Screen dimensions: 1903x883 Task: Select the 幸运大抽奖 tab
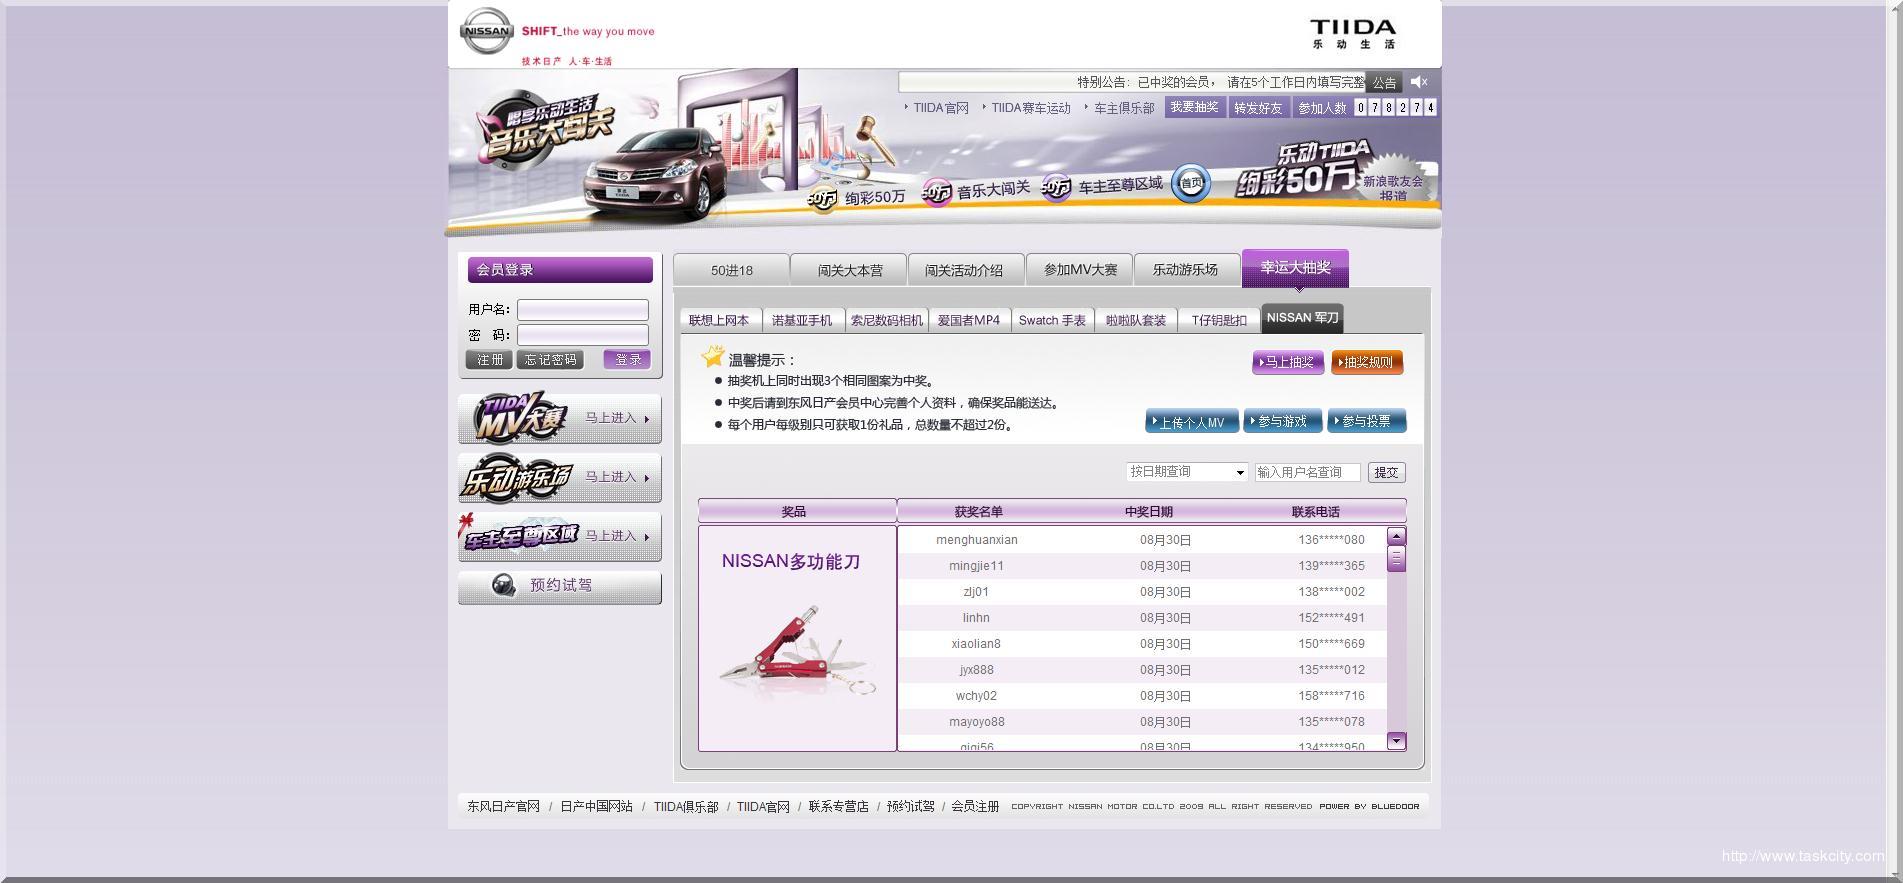click(1295, 268)
